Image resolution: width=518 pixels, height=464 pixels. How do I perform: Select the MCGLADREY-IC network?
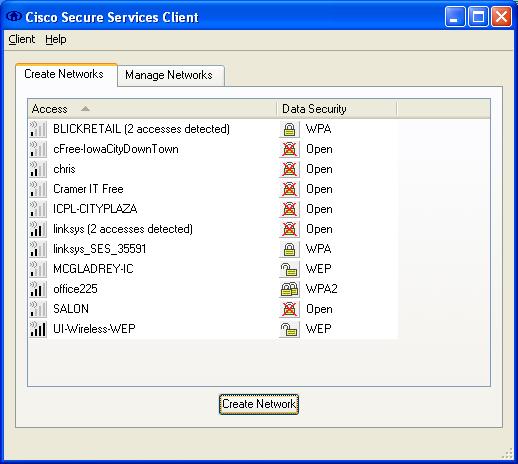93,269
